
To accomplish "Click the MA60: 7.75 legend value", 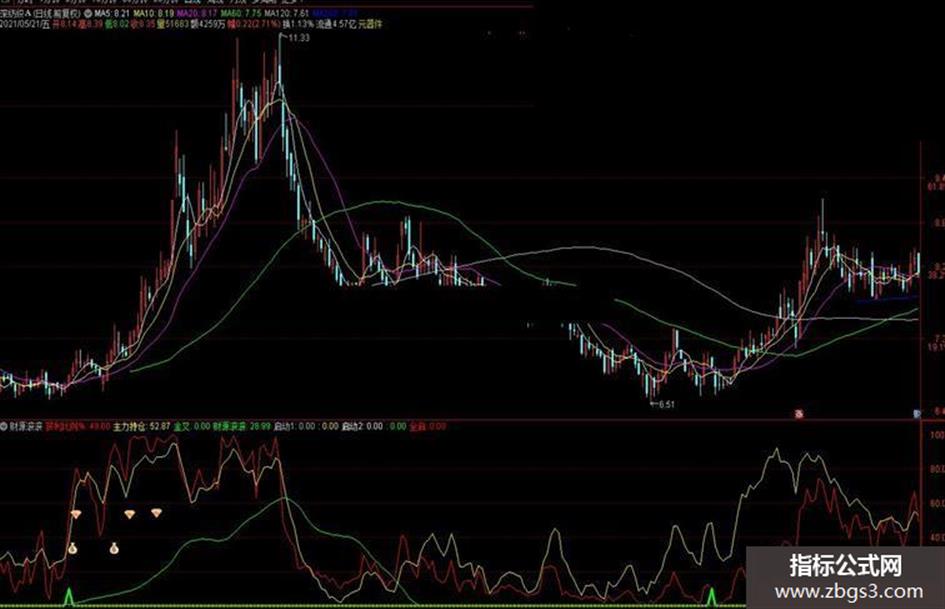I will 242,13.
